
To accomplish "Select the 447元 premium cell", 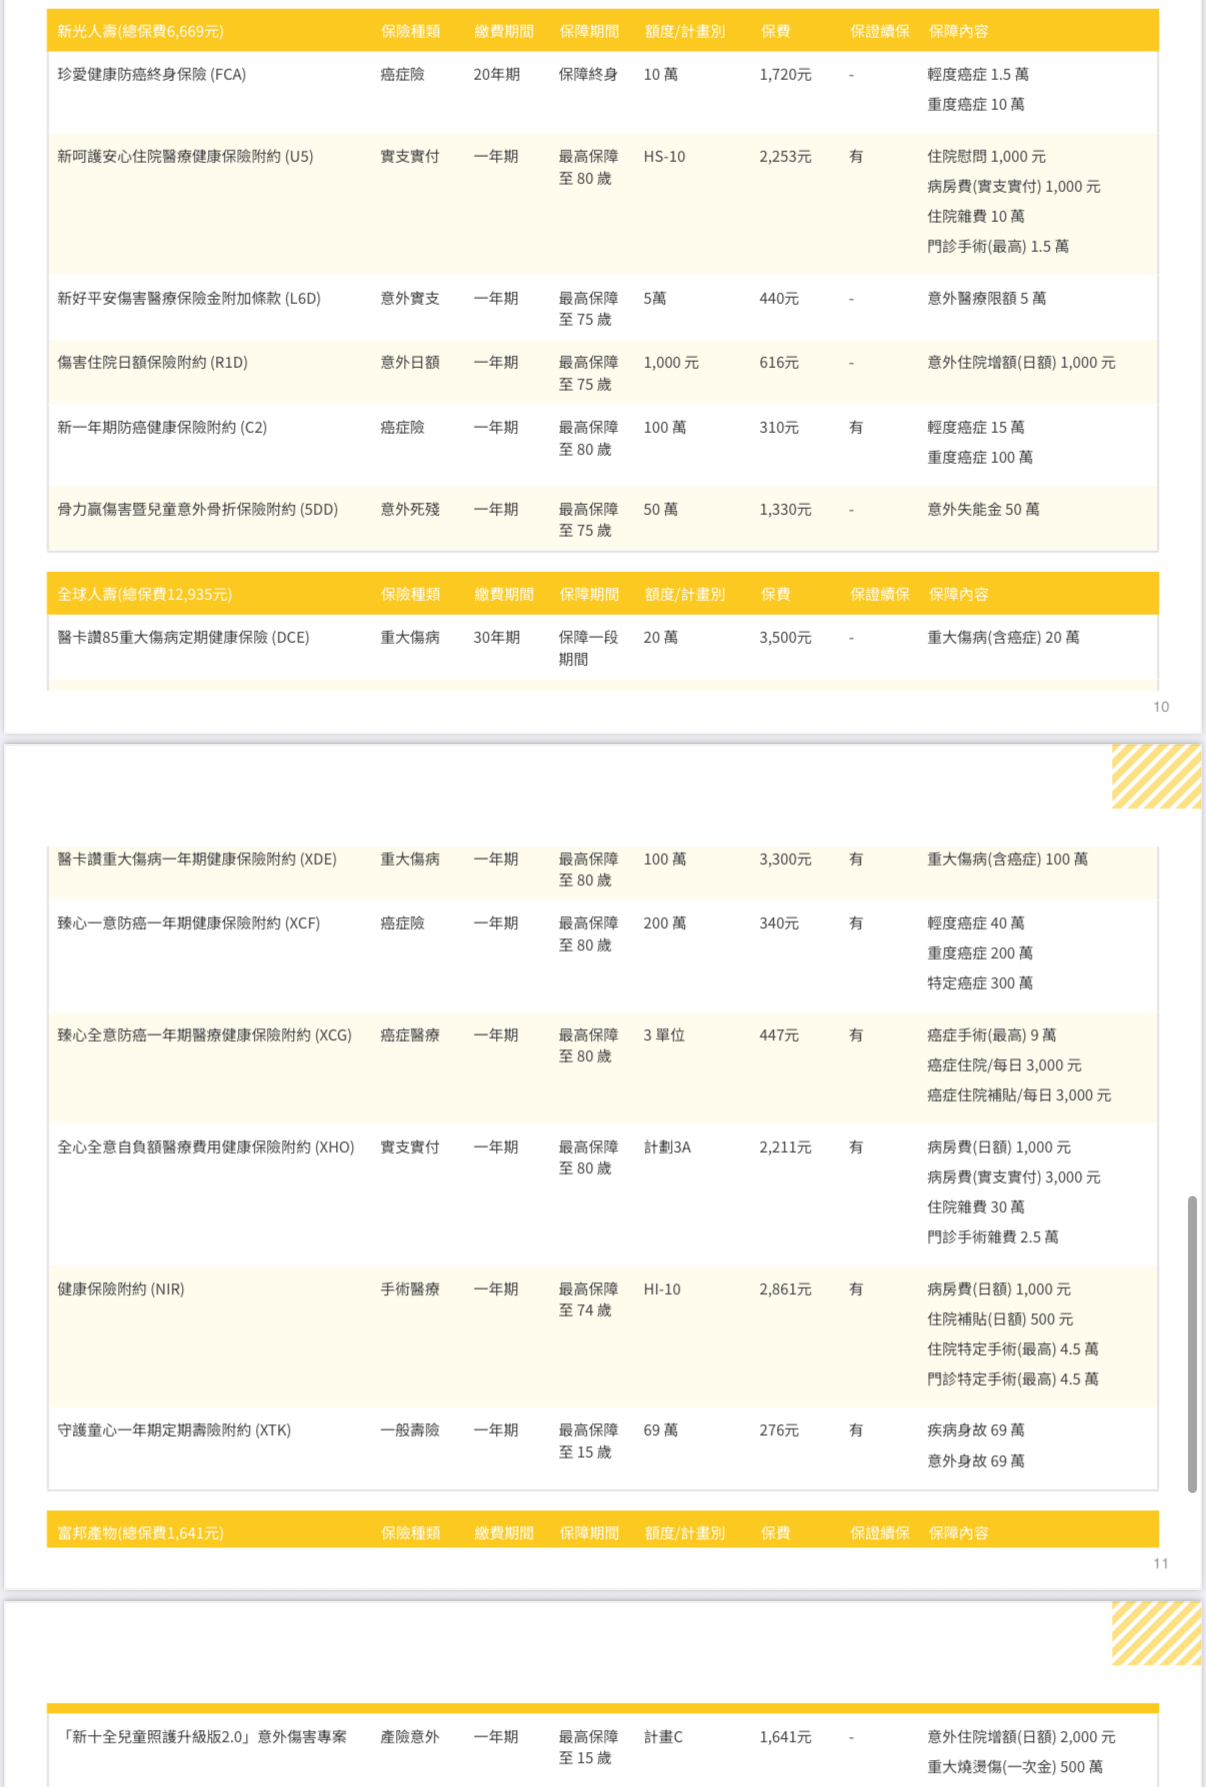I will pos(779,1035).
